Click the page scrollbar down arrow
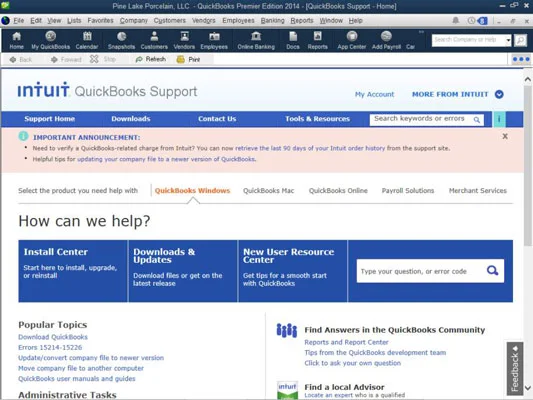Viewport: 533px width, 400px height. (528, 387)
